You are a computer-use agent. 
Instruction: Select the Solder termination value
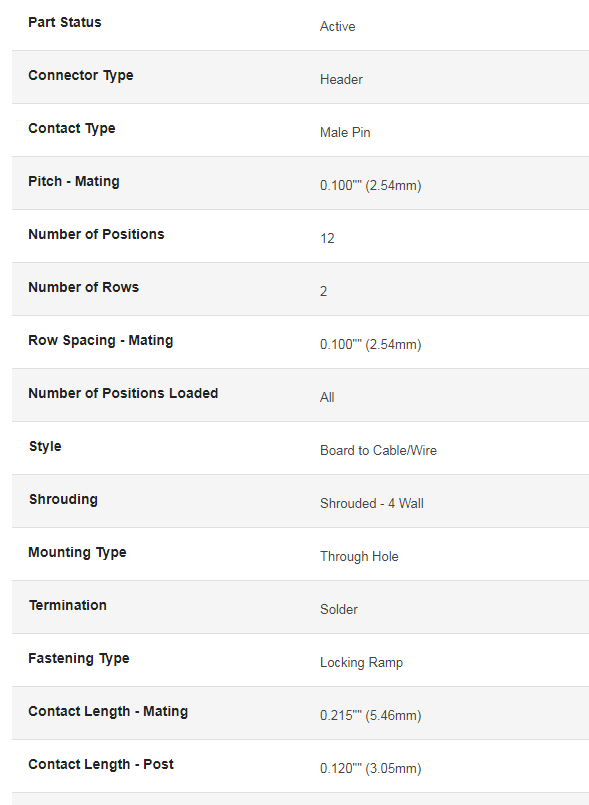tap(339, 609)
